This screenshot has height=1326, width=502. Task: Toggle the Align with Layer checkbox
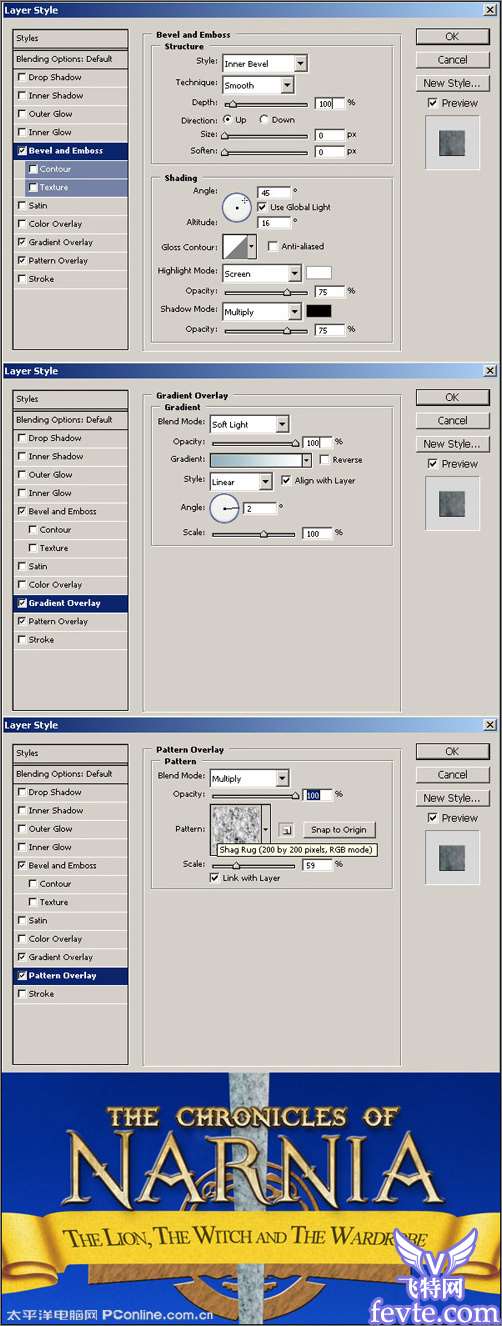[286, 480]
